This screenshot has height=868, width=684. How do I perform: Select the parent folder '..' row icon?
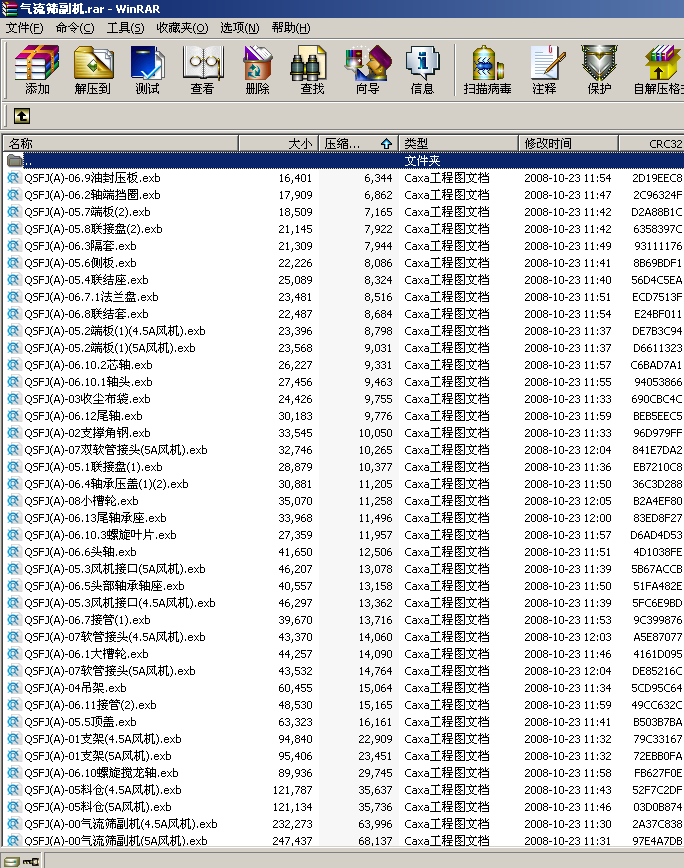[14, 161]
